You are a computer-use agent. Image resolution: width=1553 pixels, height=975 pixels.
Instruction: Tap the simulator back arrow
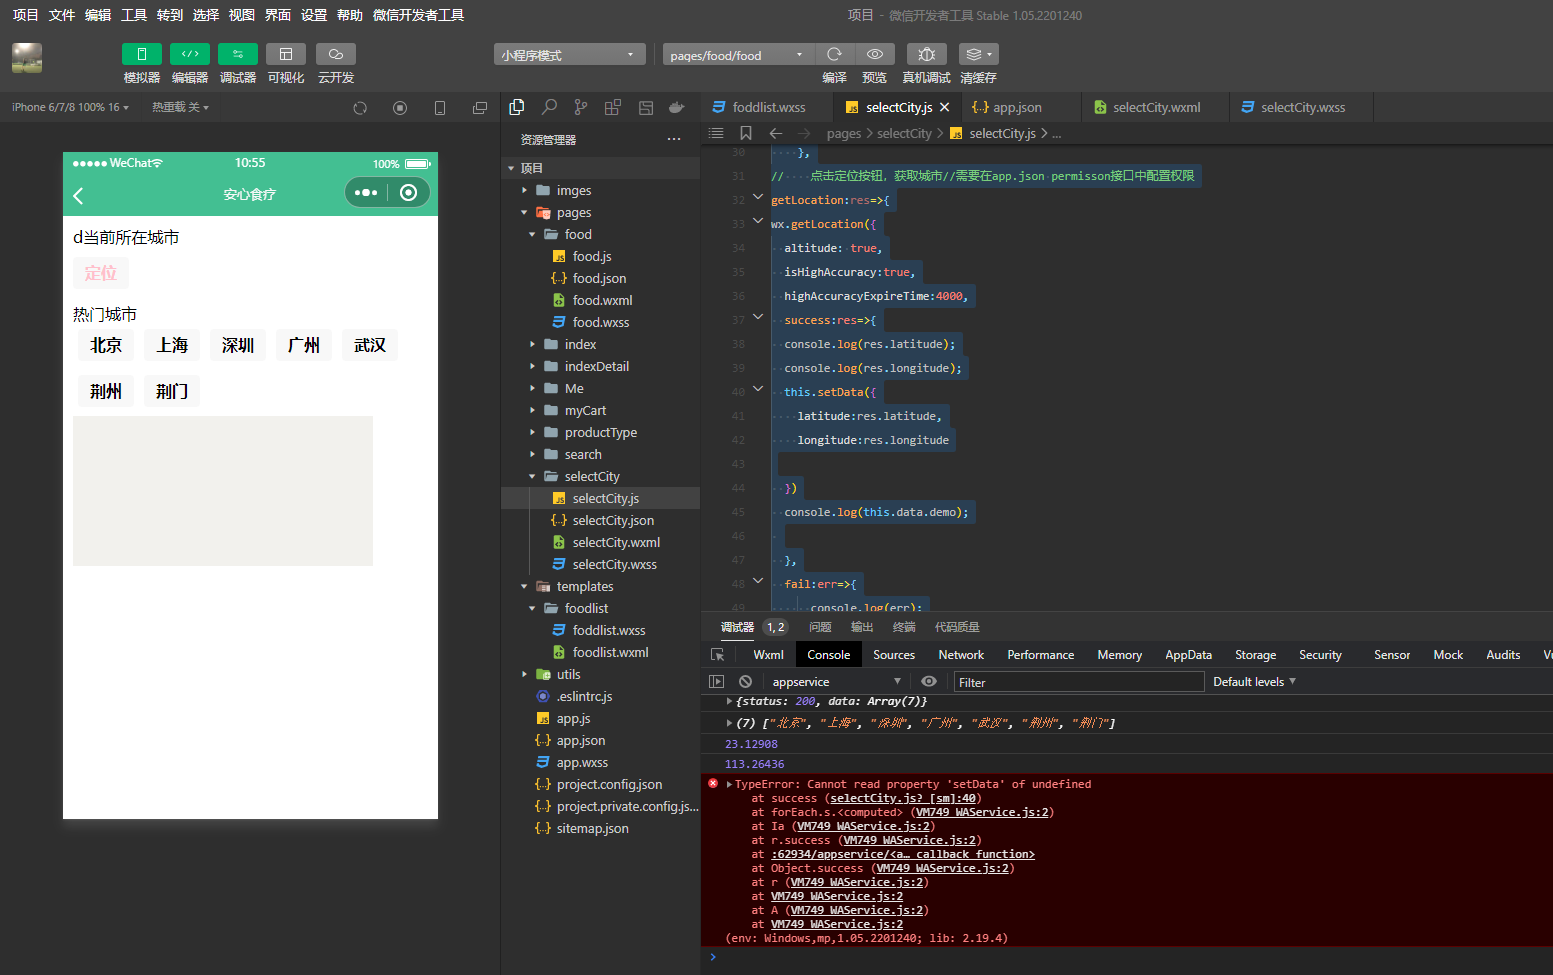pos(78,195)
